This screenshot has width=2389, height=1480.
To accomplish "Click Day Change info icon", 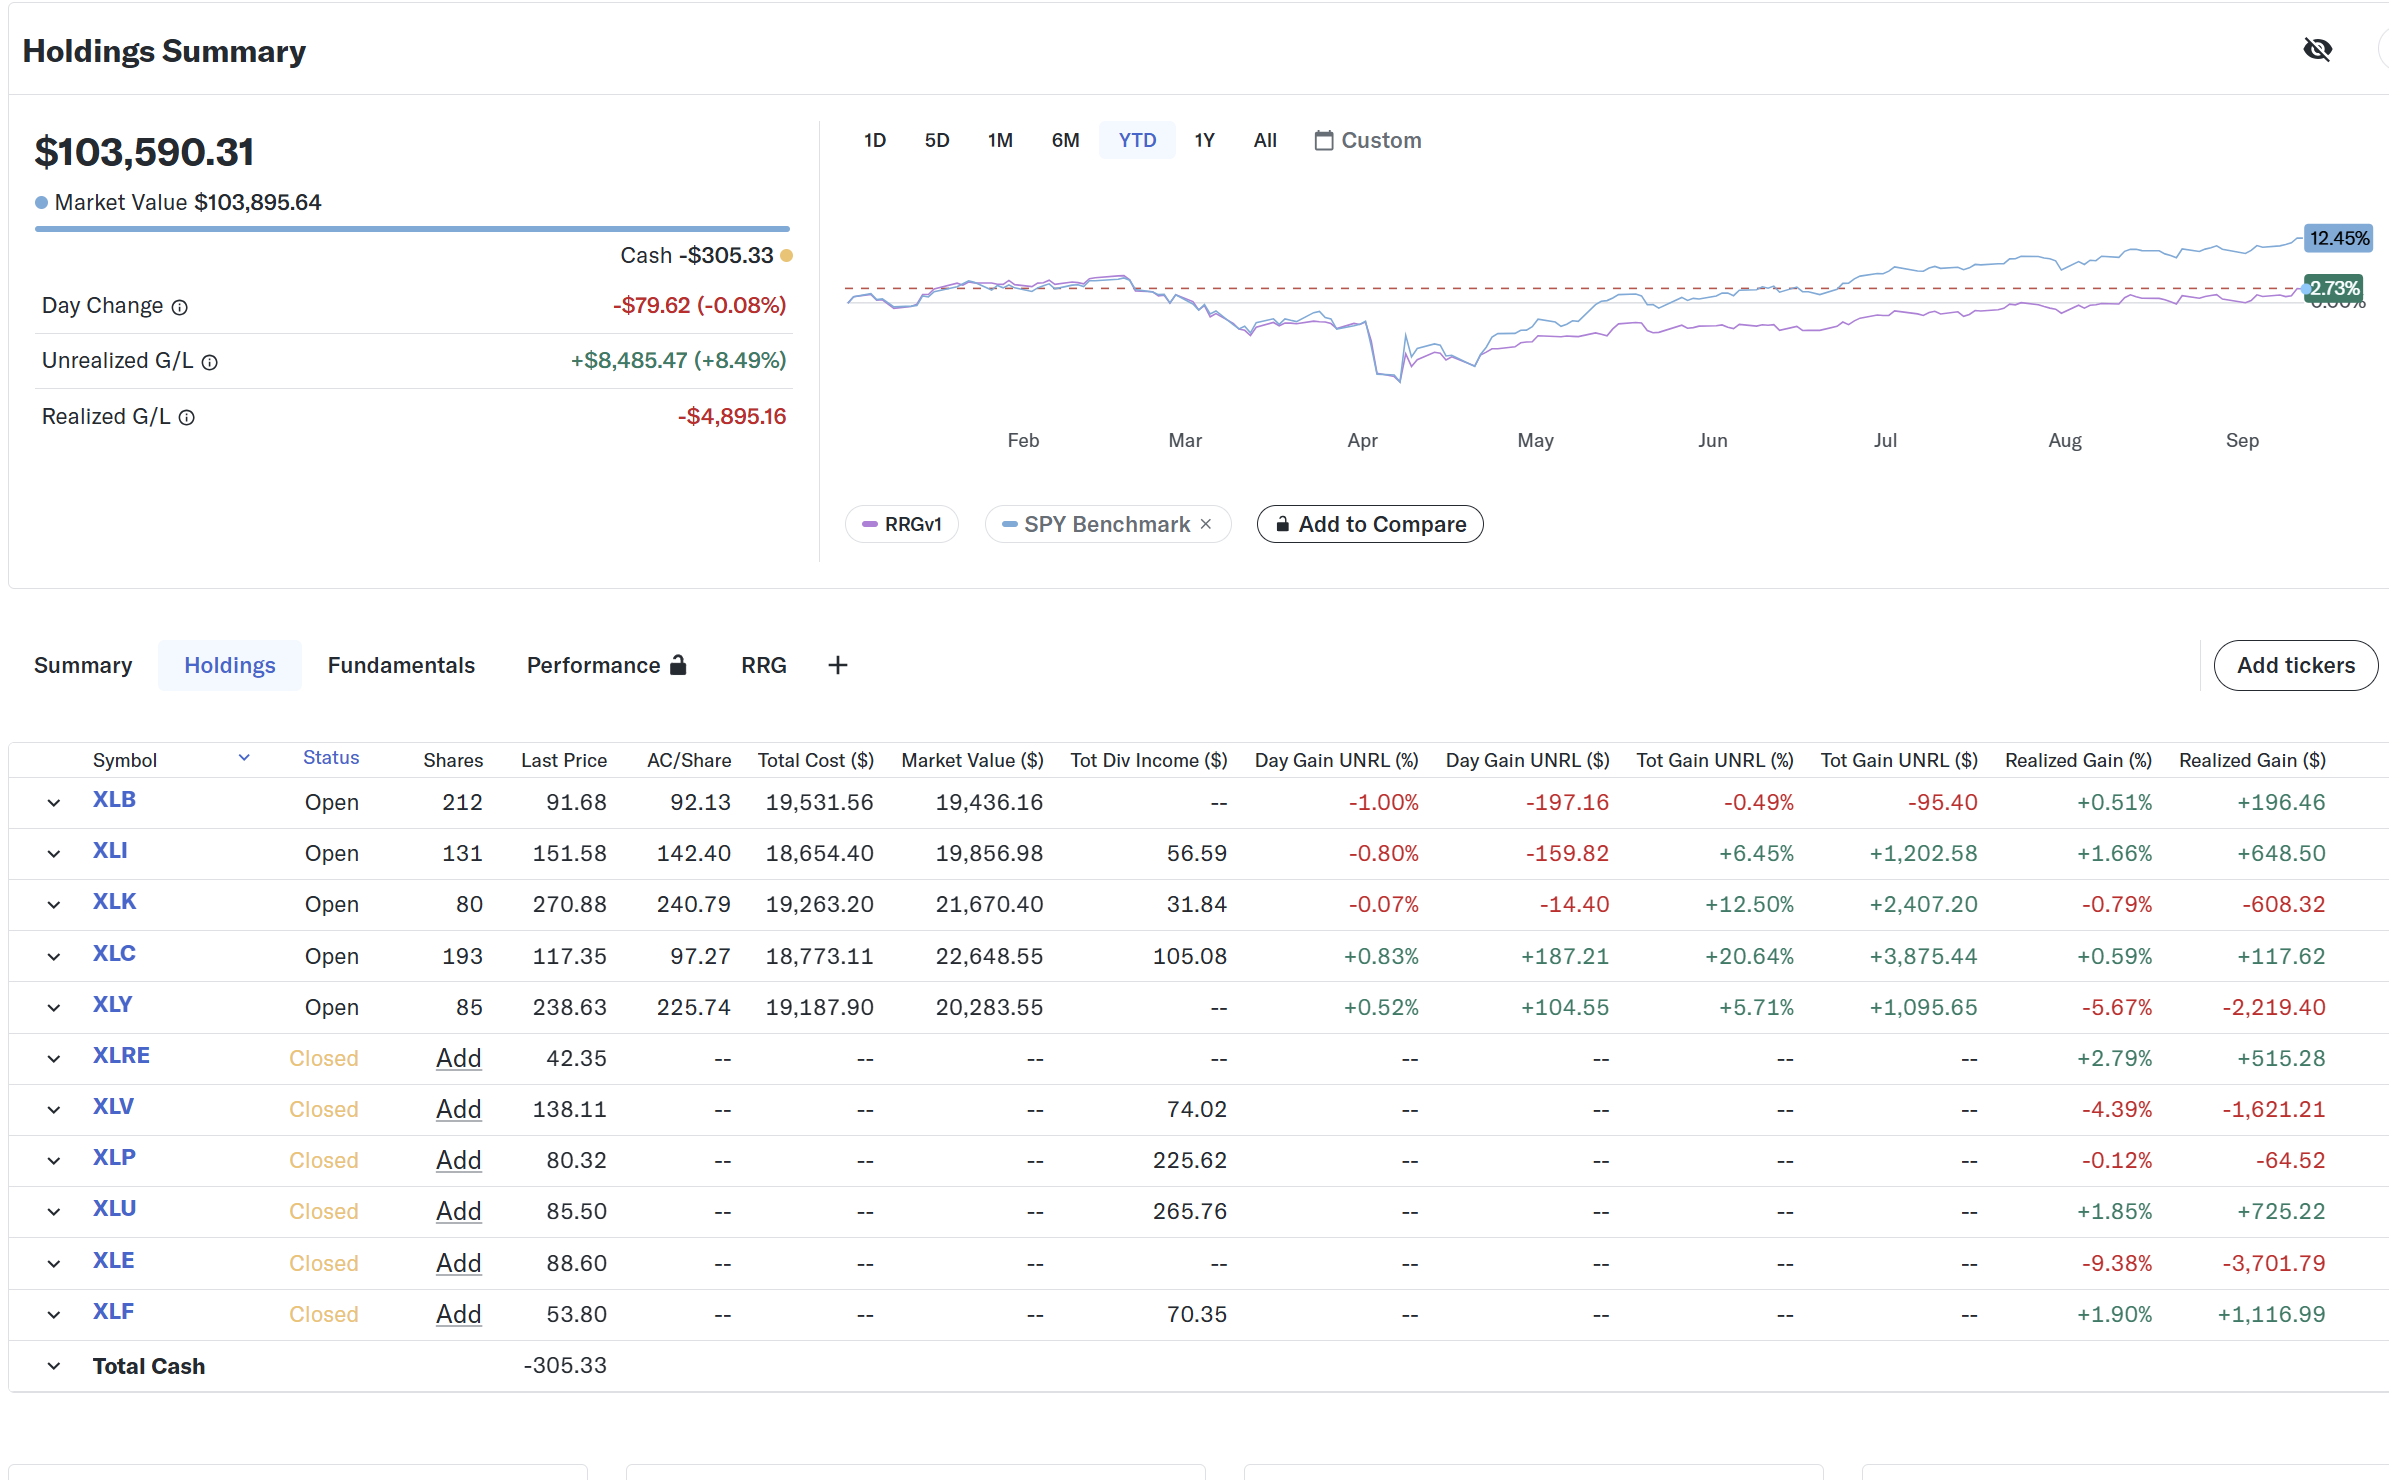I will (180, 307).
